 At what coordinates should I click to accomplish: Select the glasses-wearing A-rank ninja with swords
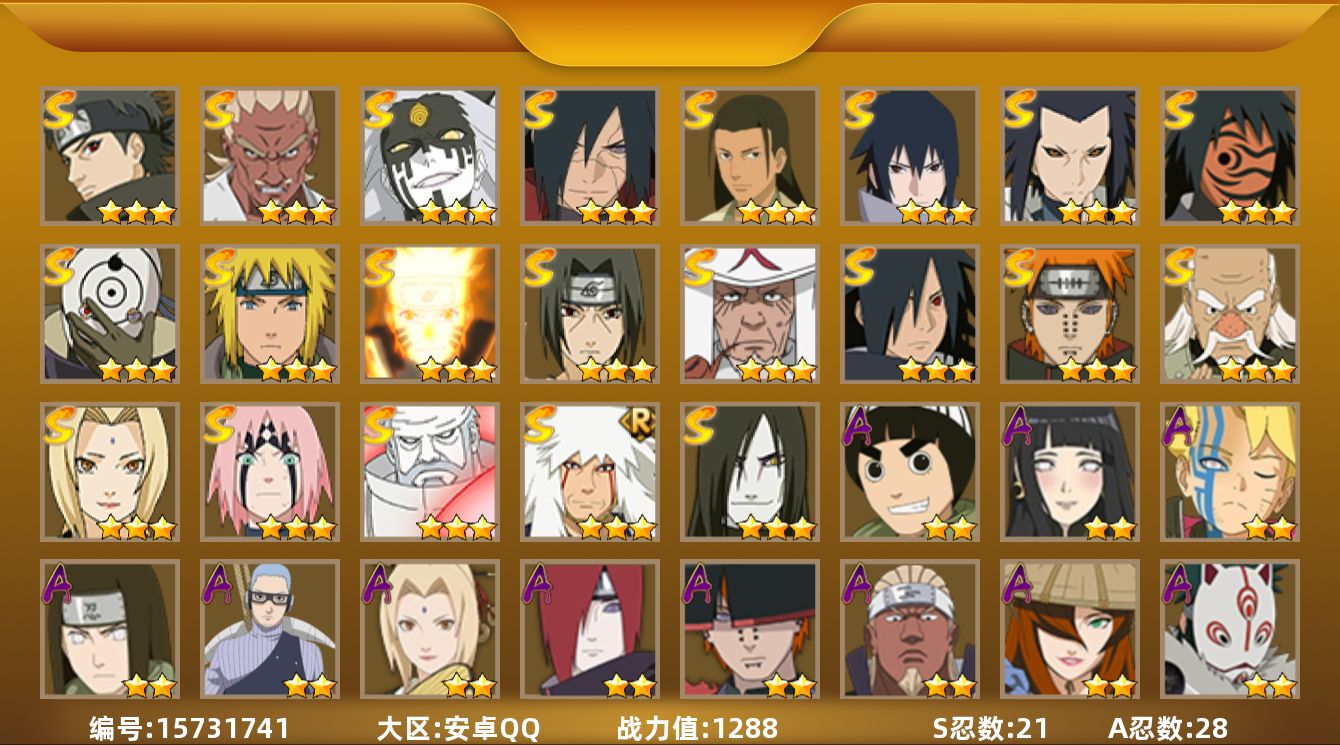coord(269,629)
